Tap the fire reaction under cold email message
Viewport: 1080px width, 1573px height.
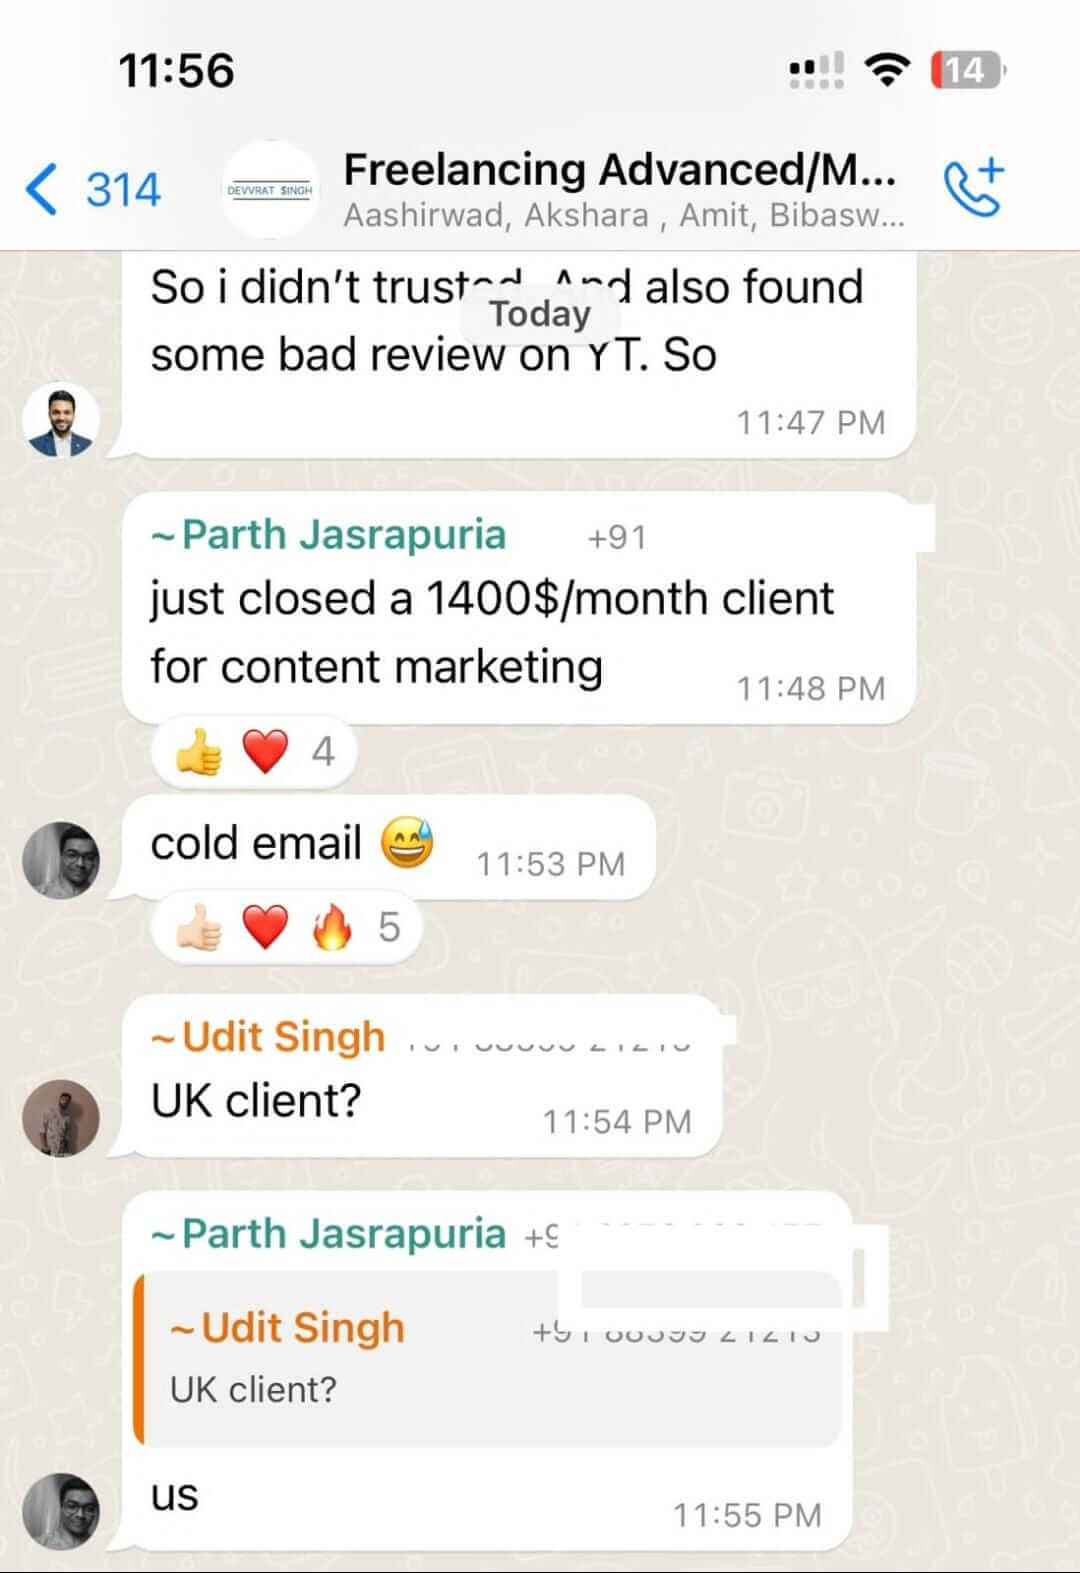[x=331, y=927]
